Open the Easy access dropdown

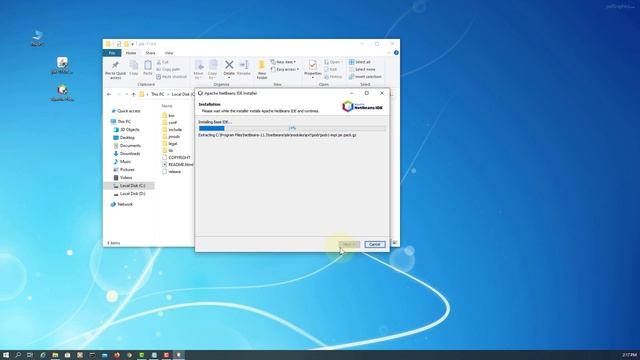(285, 69)
